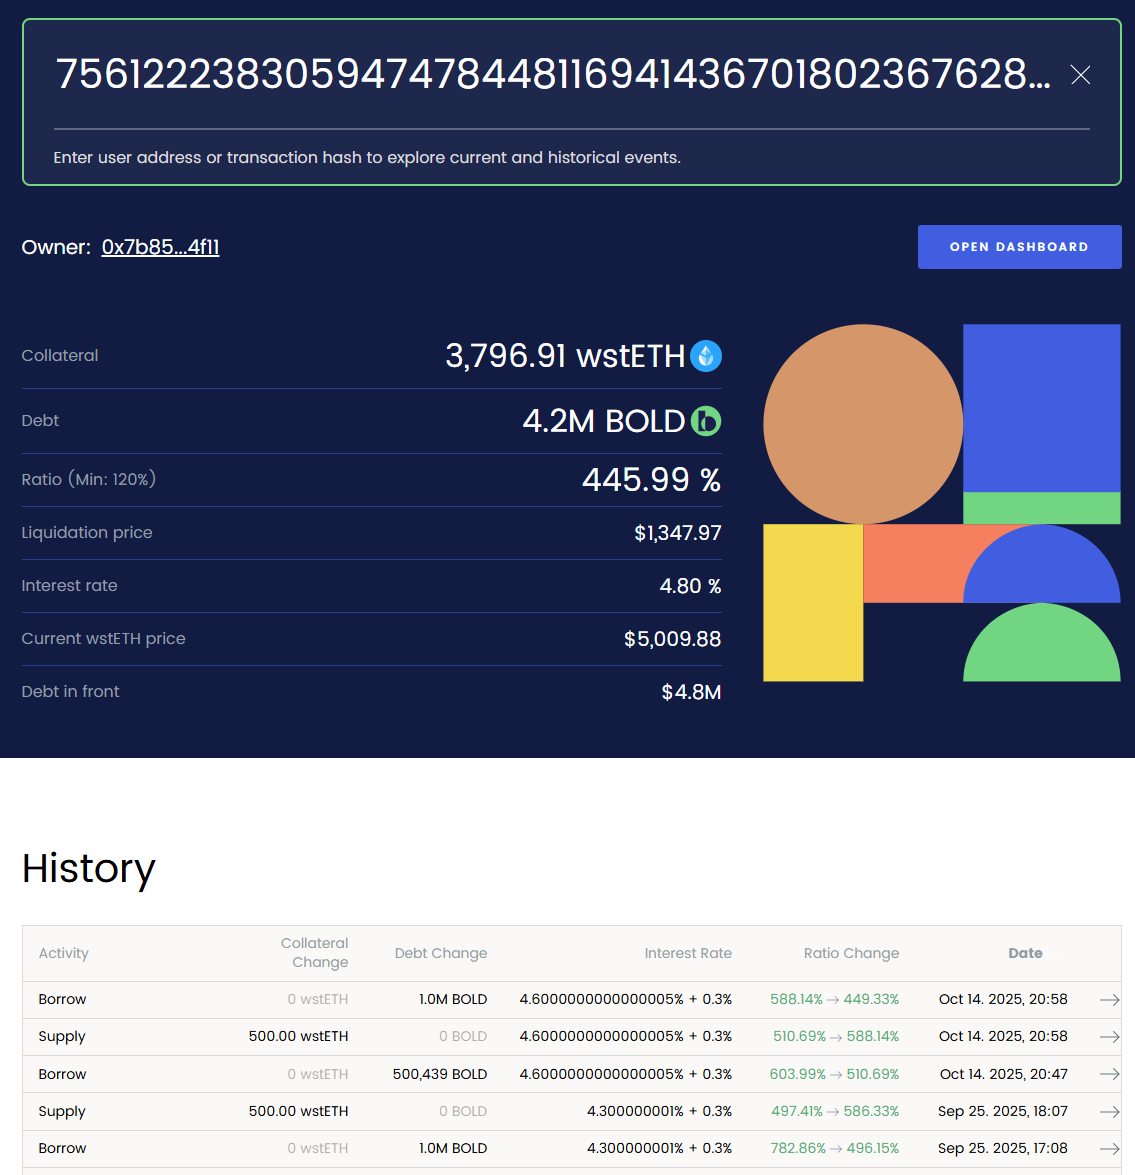Click the Debt Change column header
This screenshot has height=1175, width=1135.
(x=441, y=953)
